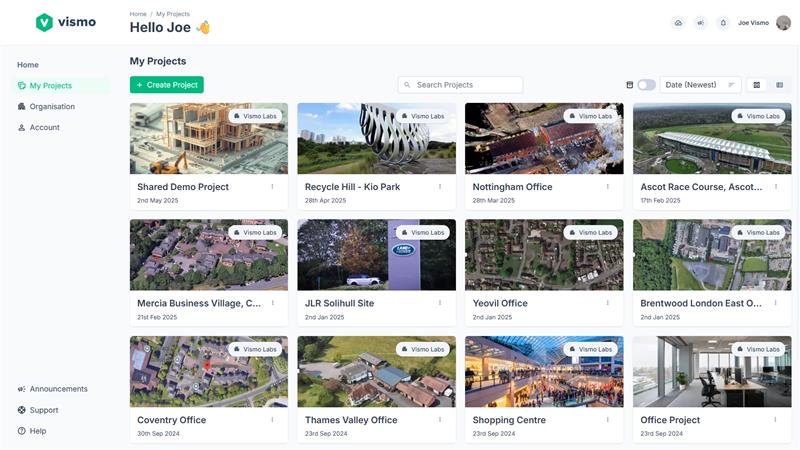Open Recycle Hill - Kio Park thumbnail
This screenshot has height=450, width=800.
(x=377, y=139)
